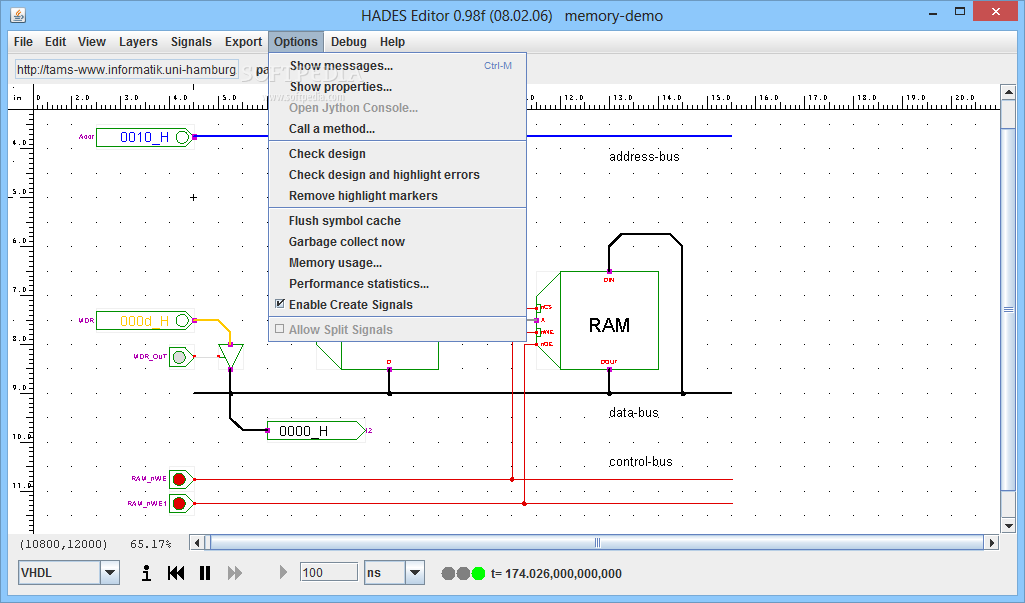This screenshot has width=1025, height=603.
Task: Toggle the MDR_OUT input pin
Action: pos(180,357)
